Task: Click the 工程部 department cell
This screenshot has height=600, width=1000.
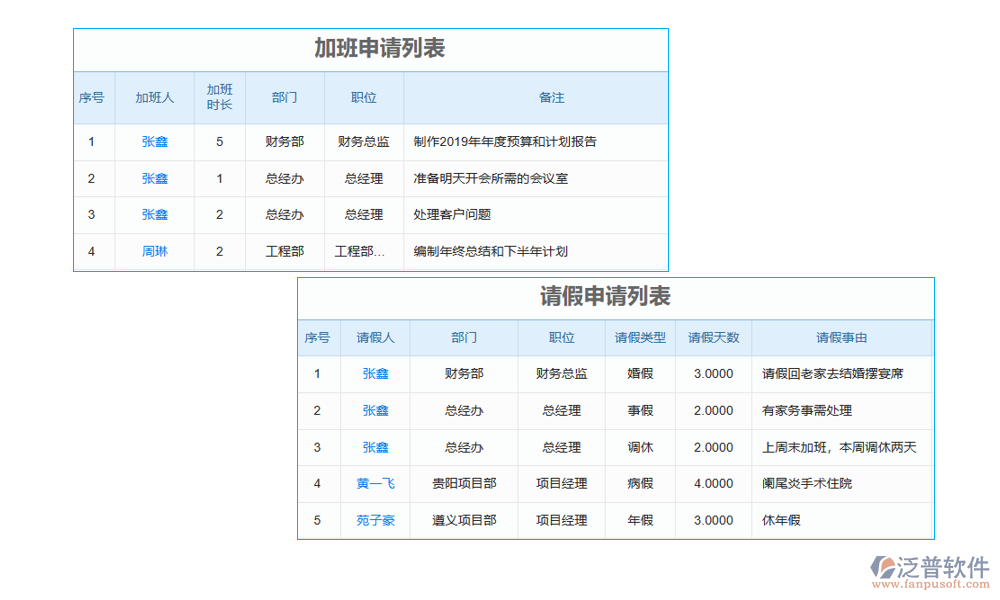Action: pyautogui.click(x=284, y=251)
